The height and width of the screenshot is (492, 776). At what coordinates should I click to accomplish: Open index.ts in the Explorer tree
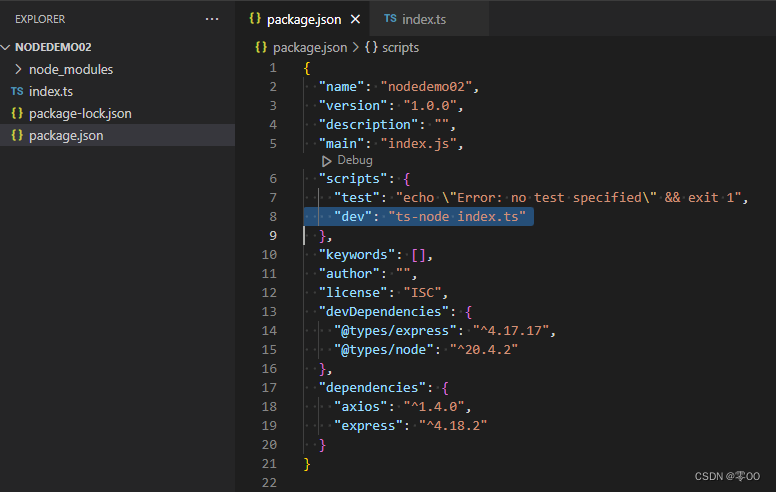click(50, 92)
